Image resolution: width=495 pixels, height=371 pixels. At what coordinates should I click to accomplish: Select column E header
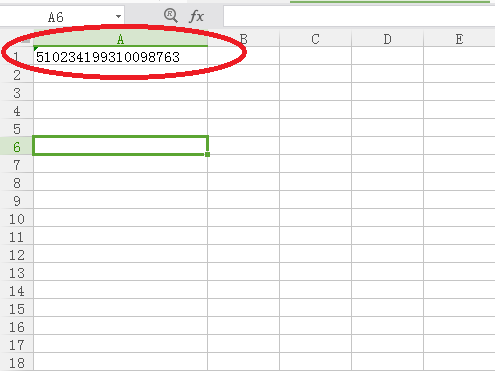click(x=459, y=39)
